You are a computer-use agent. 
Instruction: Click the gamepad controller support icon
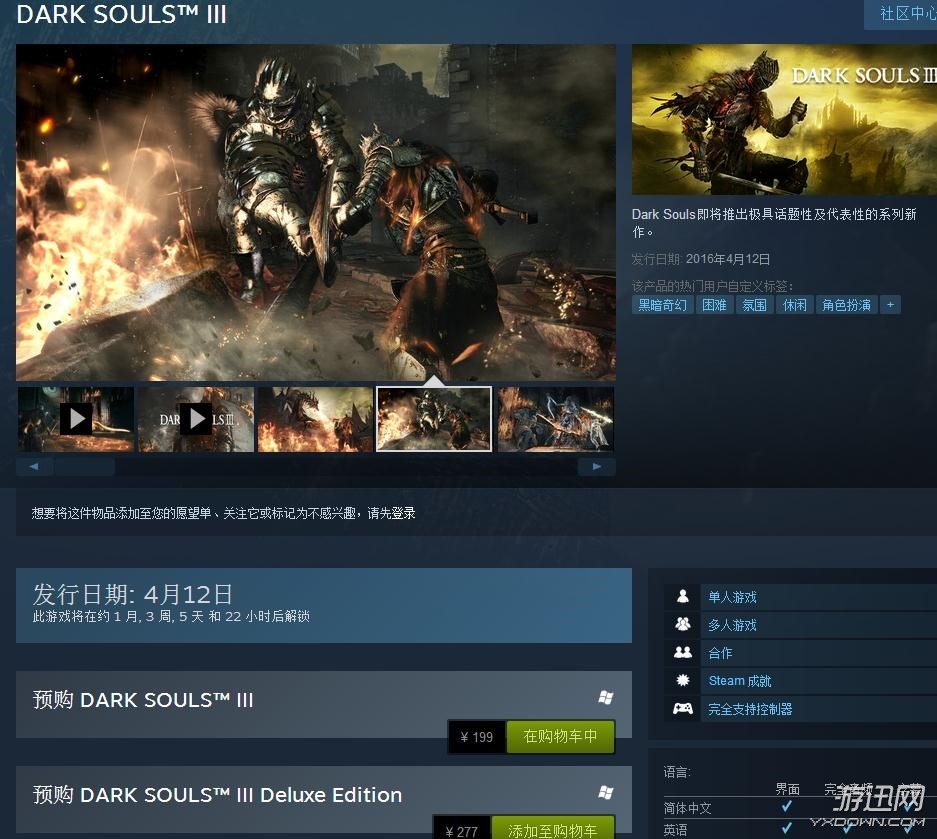[x=683, y=709]
